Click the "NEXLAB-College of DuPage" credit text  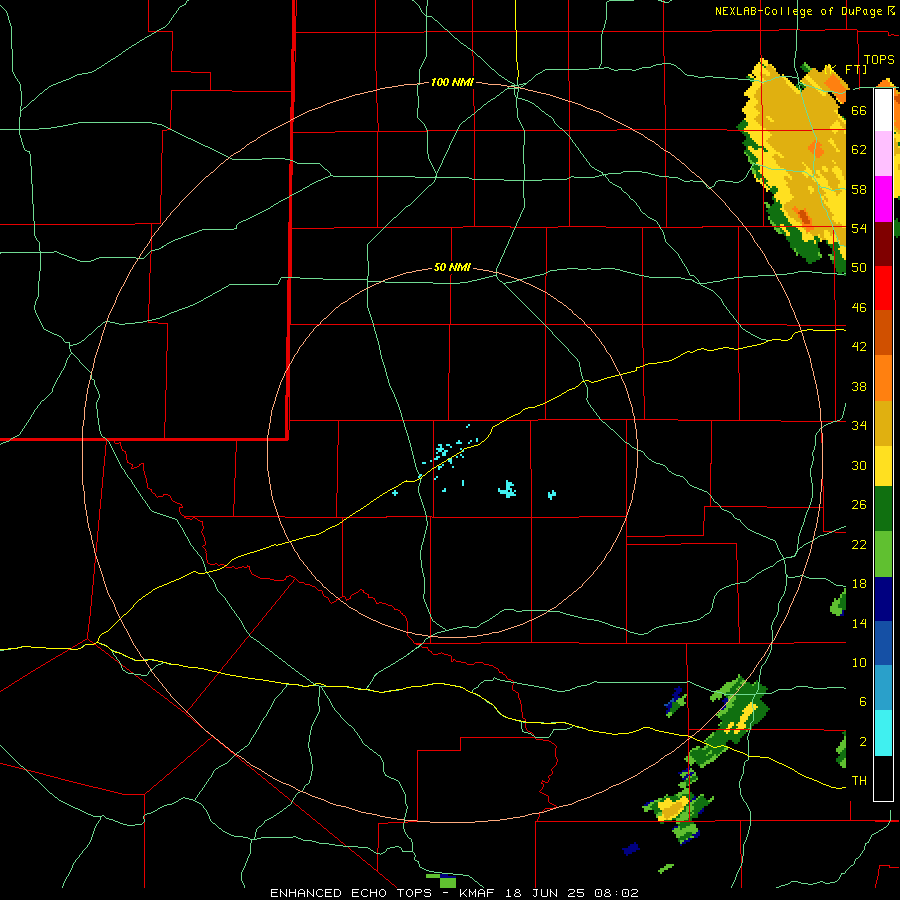800,11
